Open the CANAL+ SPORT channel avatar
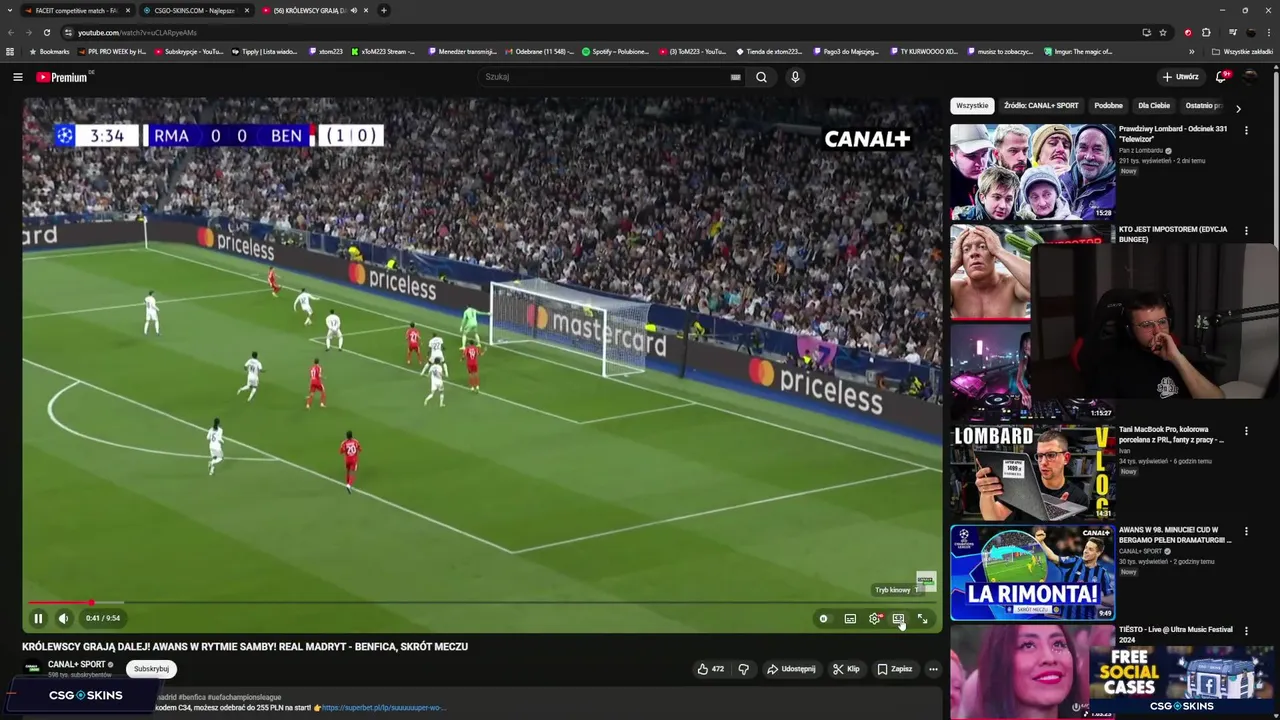The height and width of the screenshot is (720, 1280). (x=33, y=668)
